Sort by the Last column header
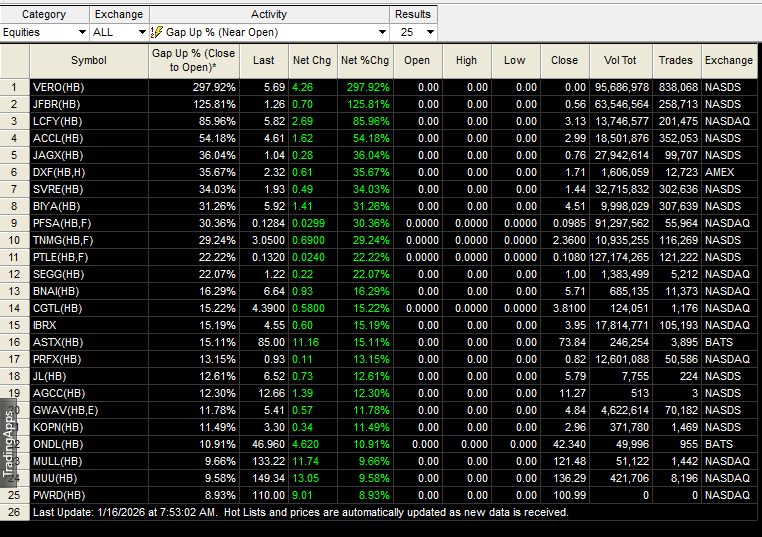The width and height of the screenshot is (762, 537). (264, 61)
